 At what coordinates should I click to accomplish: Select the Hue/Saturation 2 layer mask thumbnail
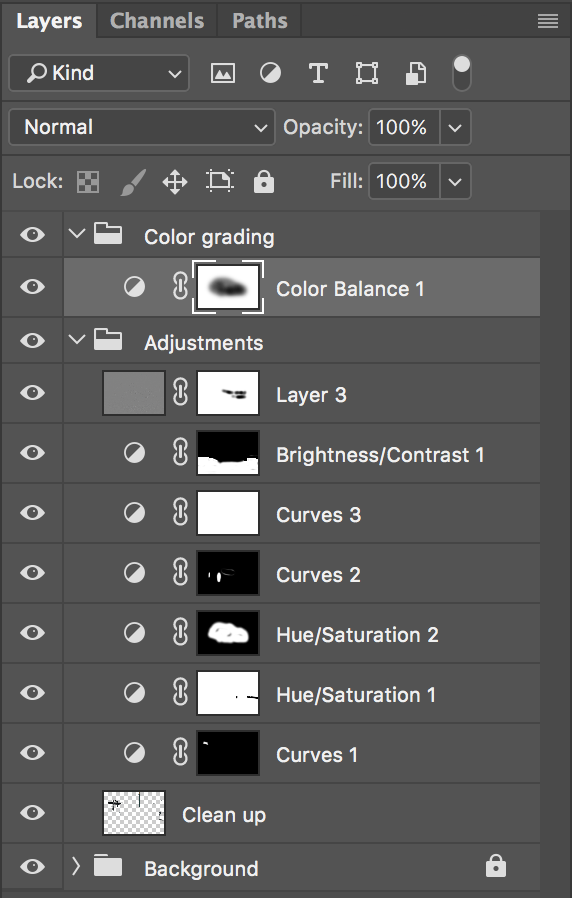(x=228, y=633)
